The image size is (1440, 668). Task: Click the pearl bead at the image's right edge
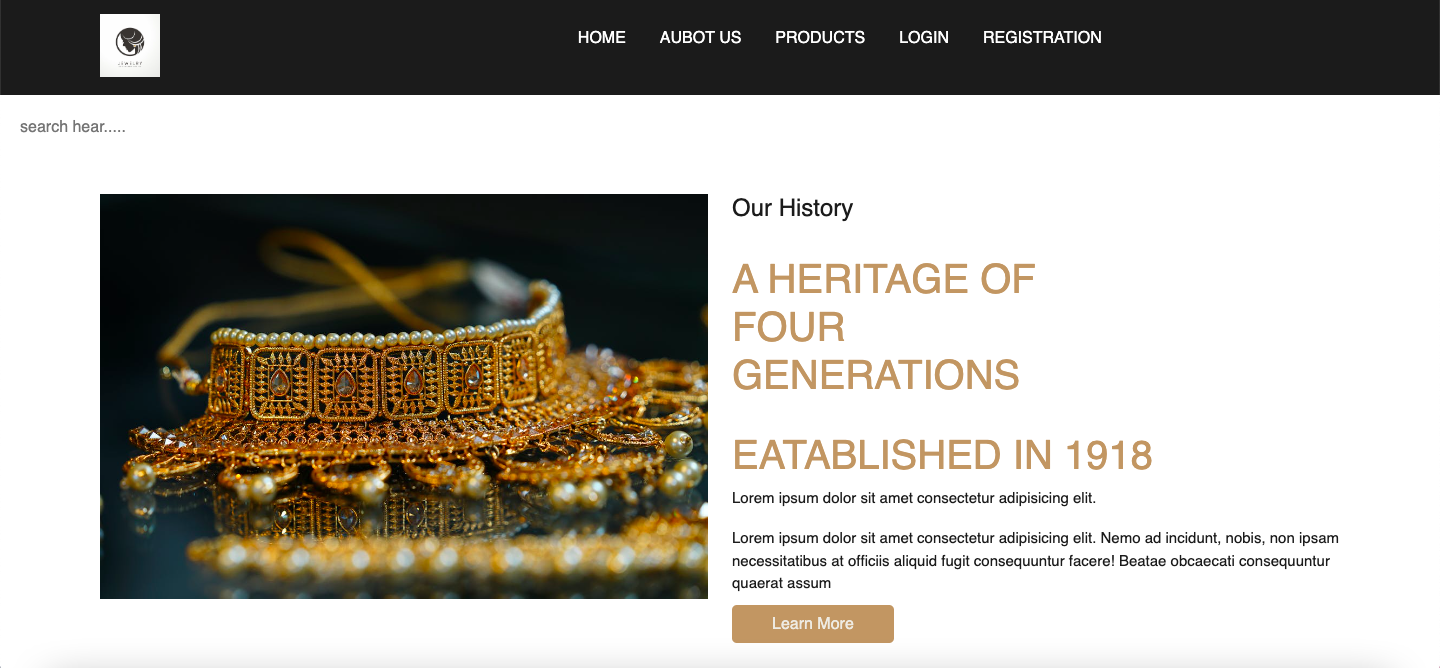pyautogui.click(x=678, y=444)
